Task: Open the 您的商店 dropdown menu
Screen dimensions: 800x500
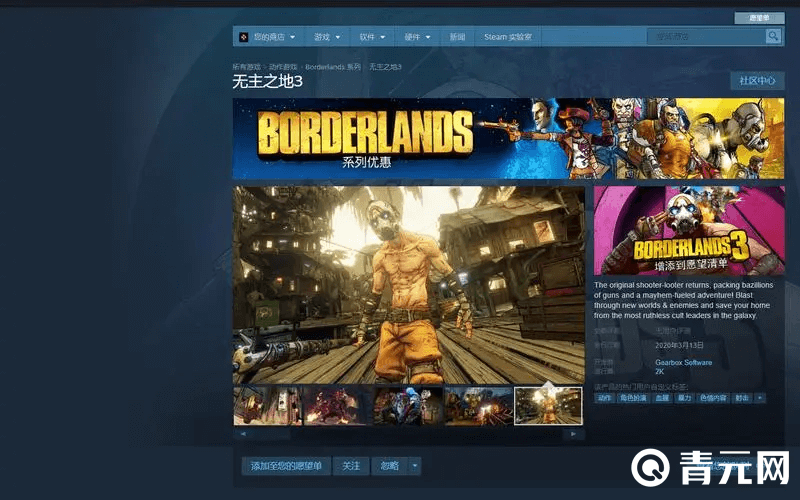Action: click(x=274, y=37)
